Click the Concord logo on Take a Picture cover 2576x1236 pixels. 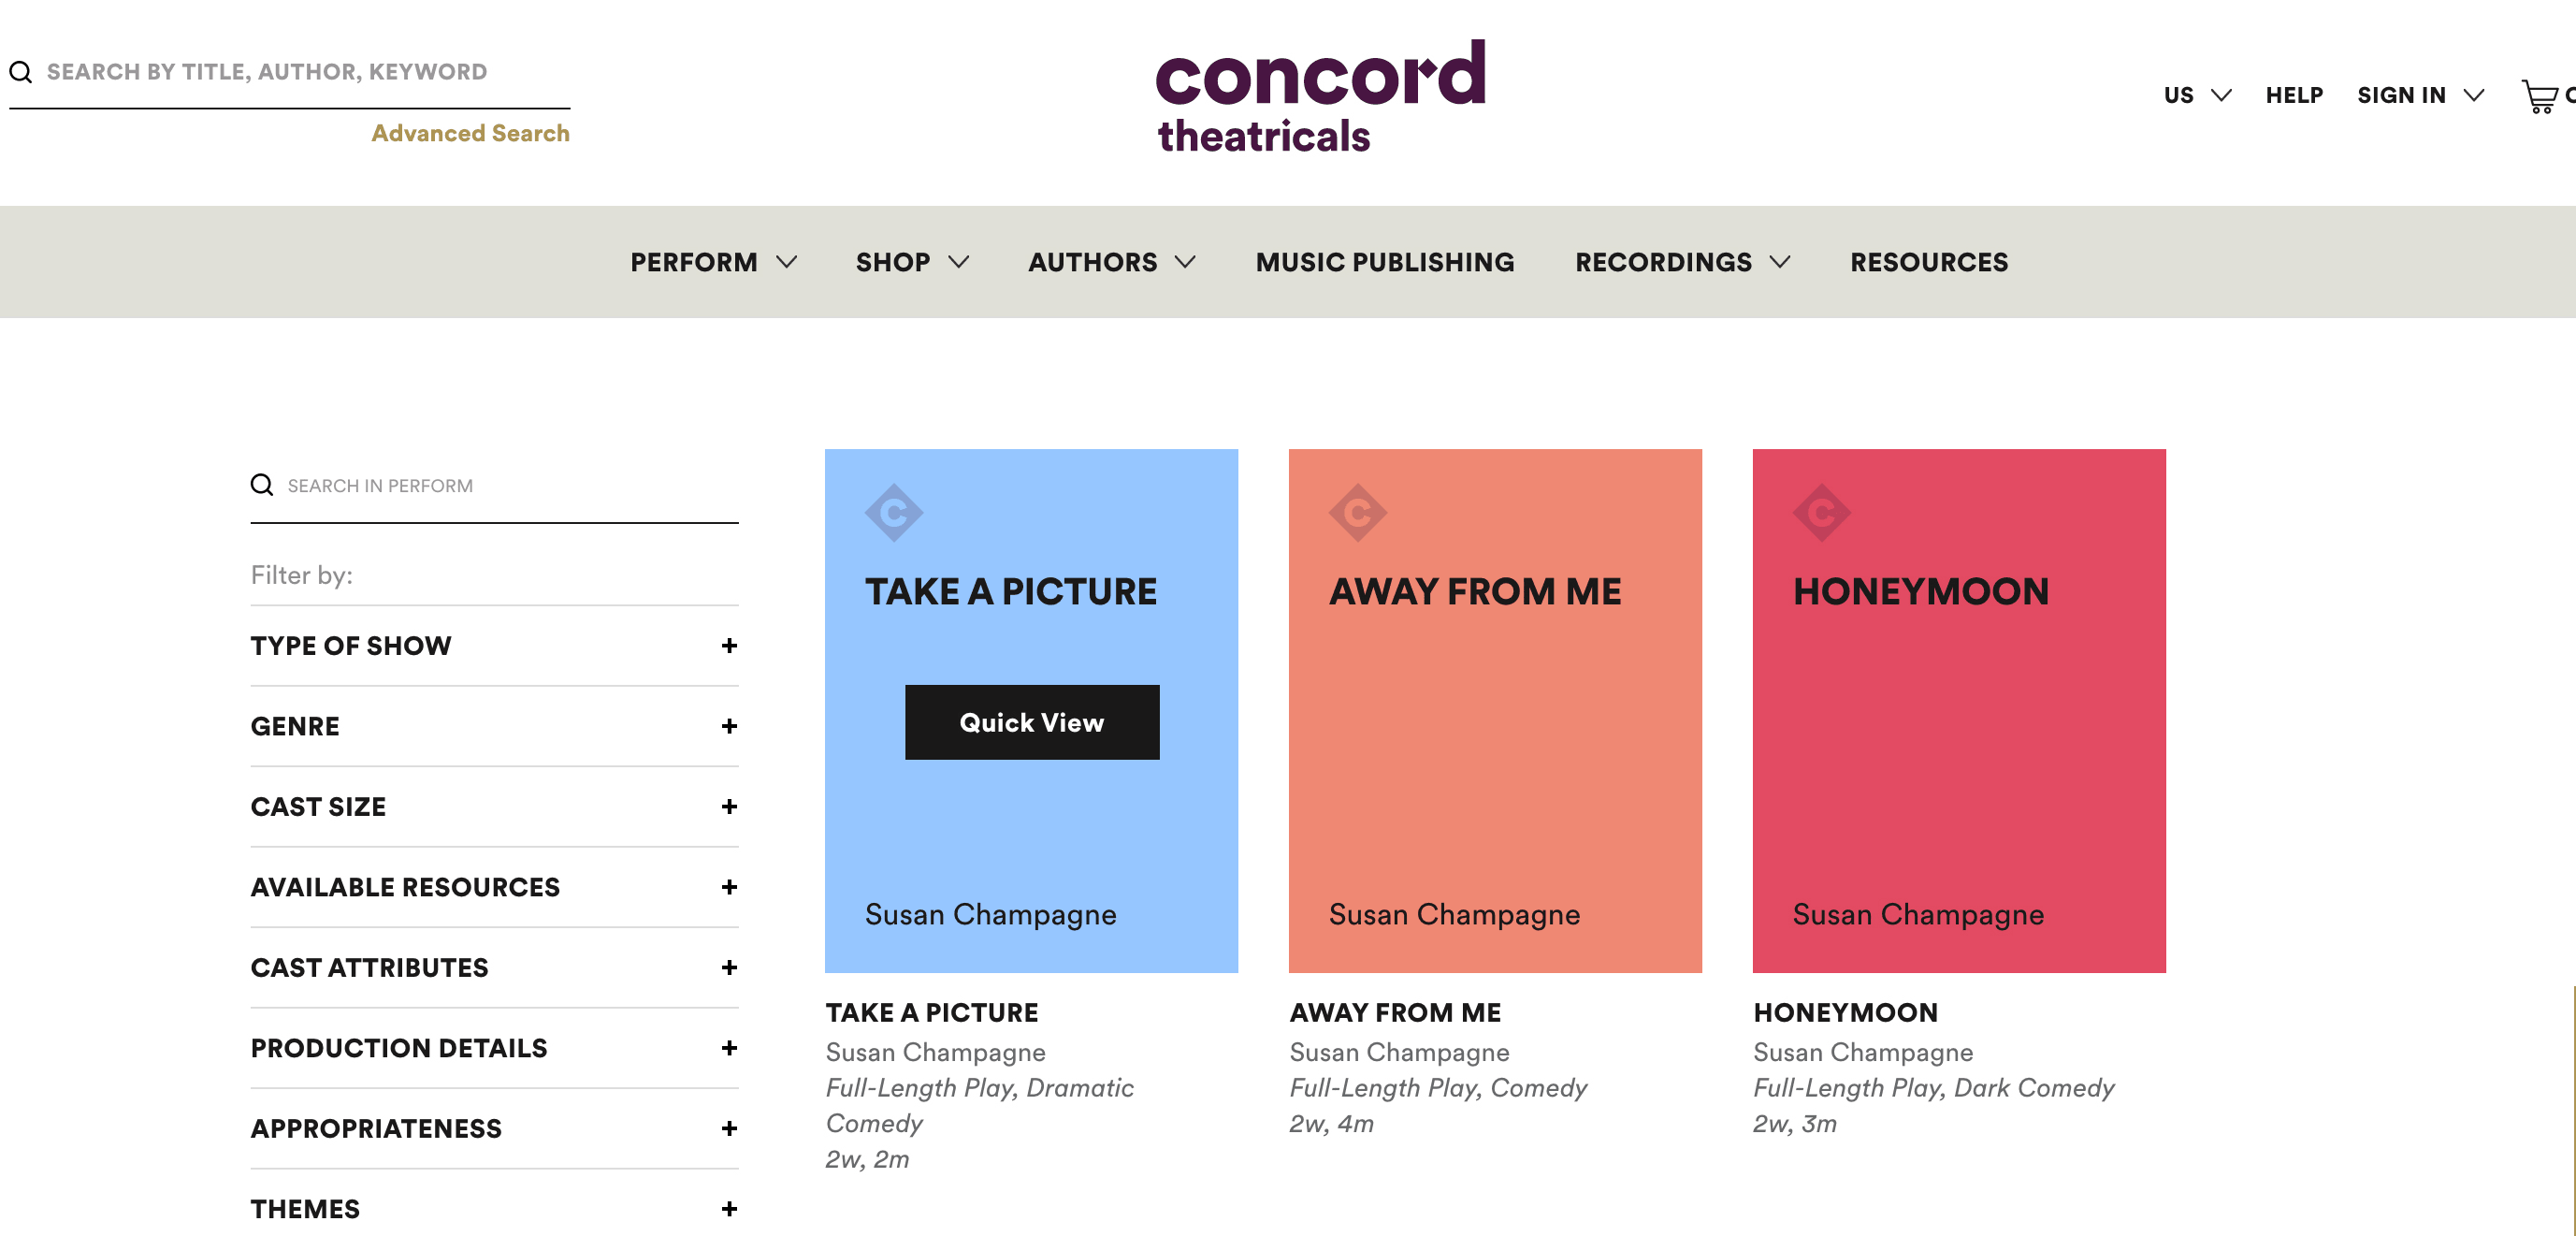pyautogui.click(x=893, y=513)
